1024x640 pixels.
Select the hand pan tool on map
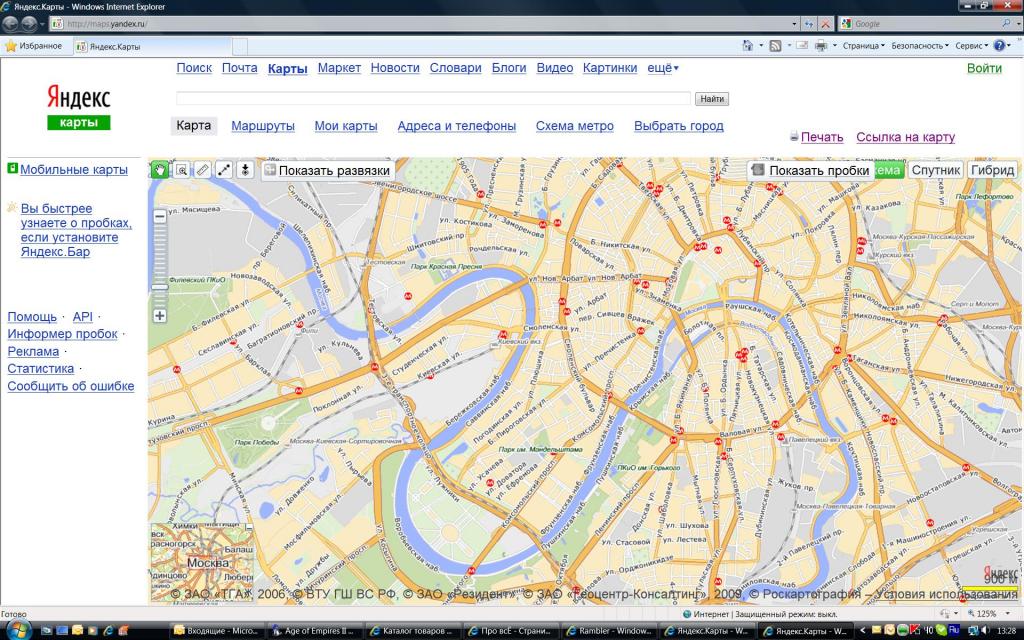160,170
